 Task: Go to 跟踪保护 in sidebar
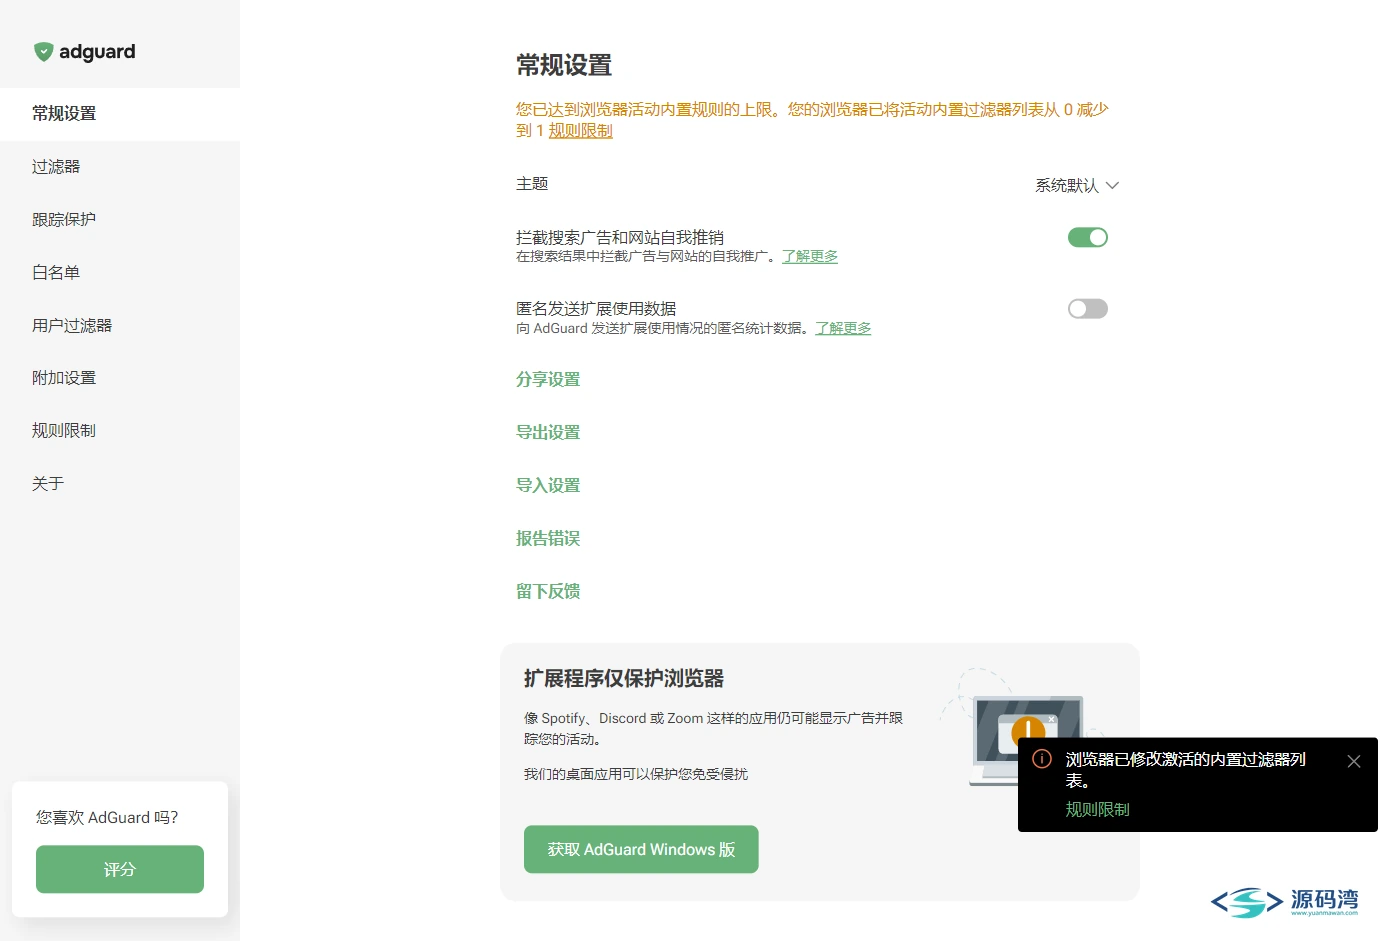point(120,220)
